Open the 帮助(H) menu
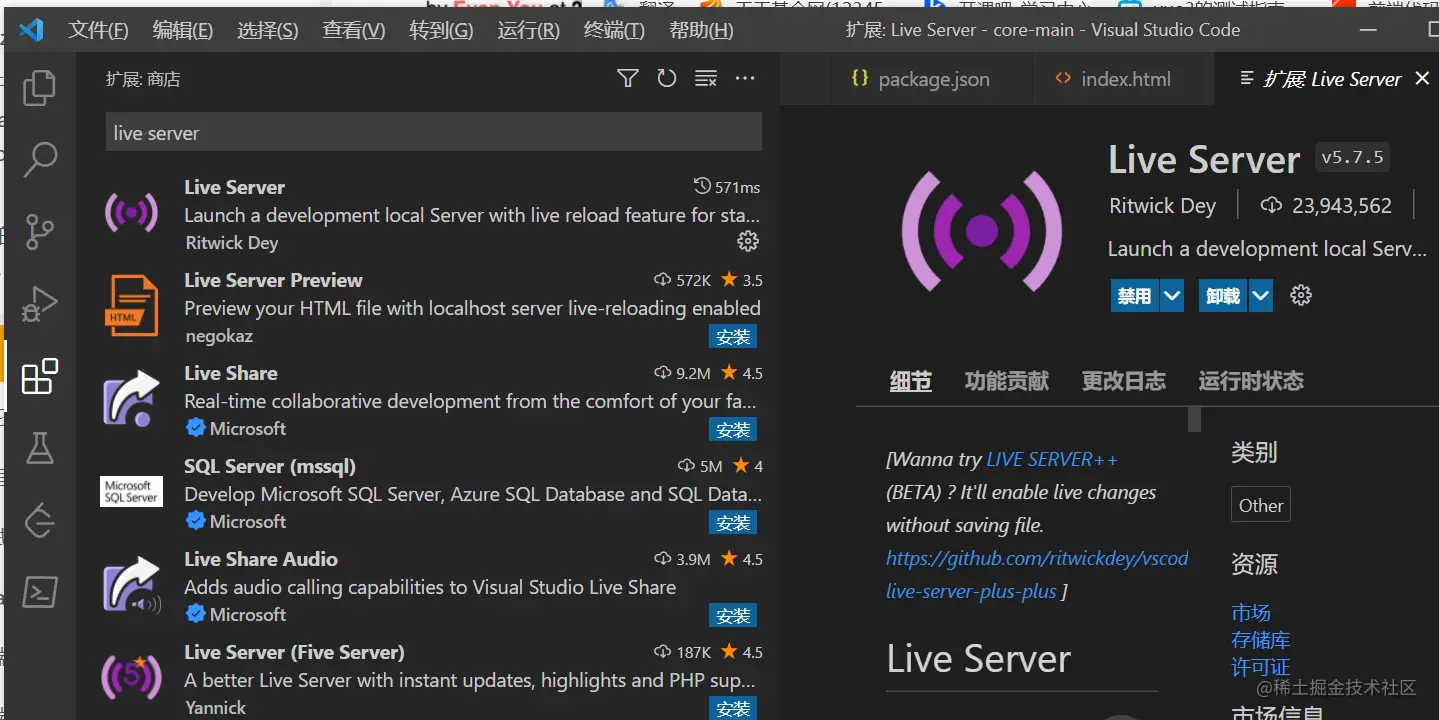This screenshot has width=1439, height=720. pos(701,30)
